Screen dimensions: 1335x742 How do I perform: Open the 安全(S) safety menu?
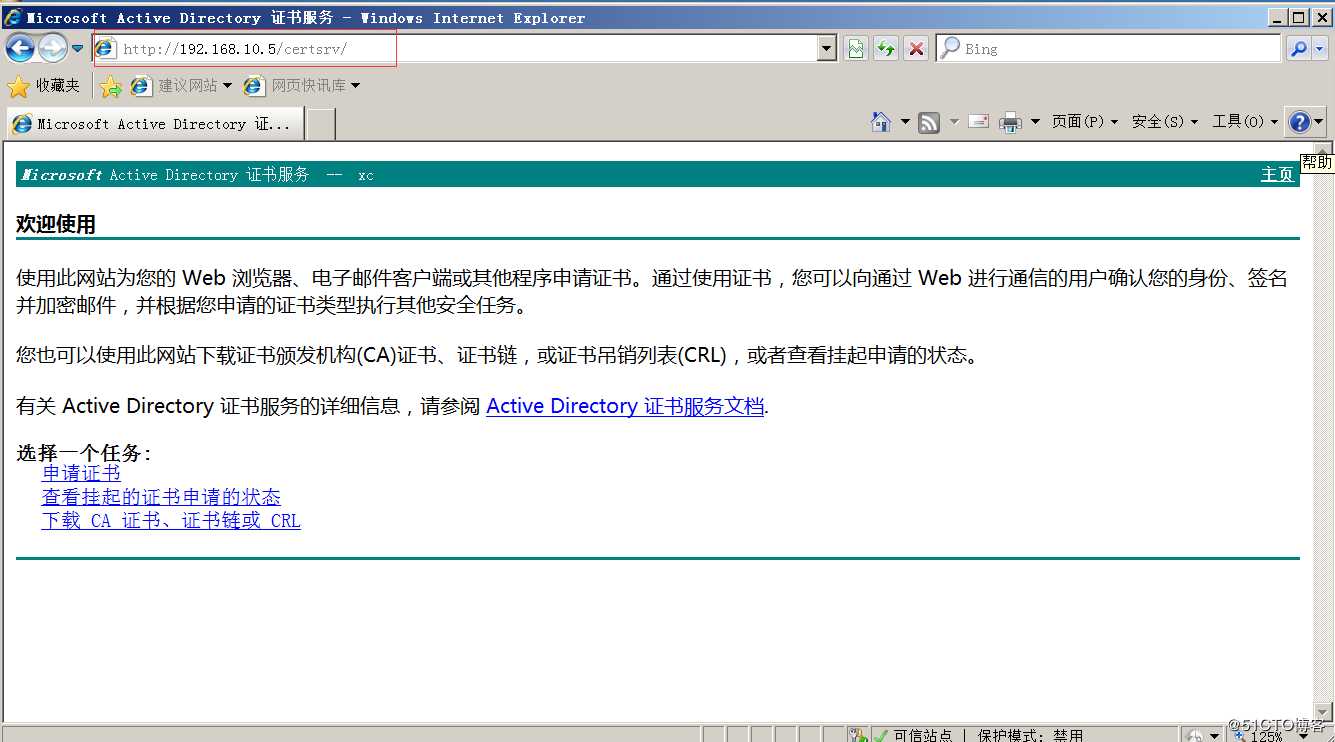pyautogui.click(x=1165, y=122)
